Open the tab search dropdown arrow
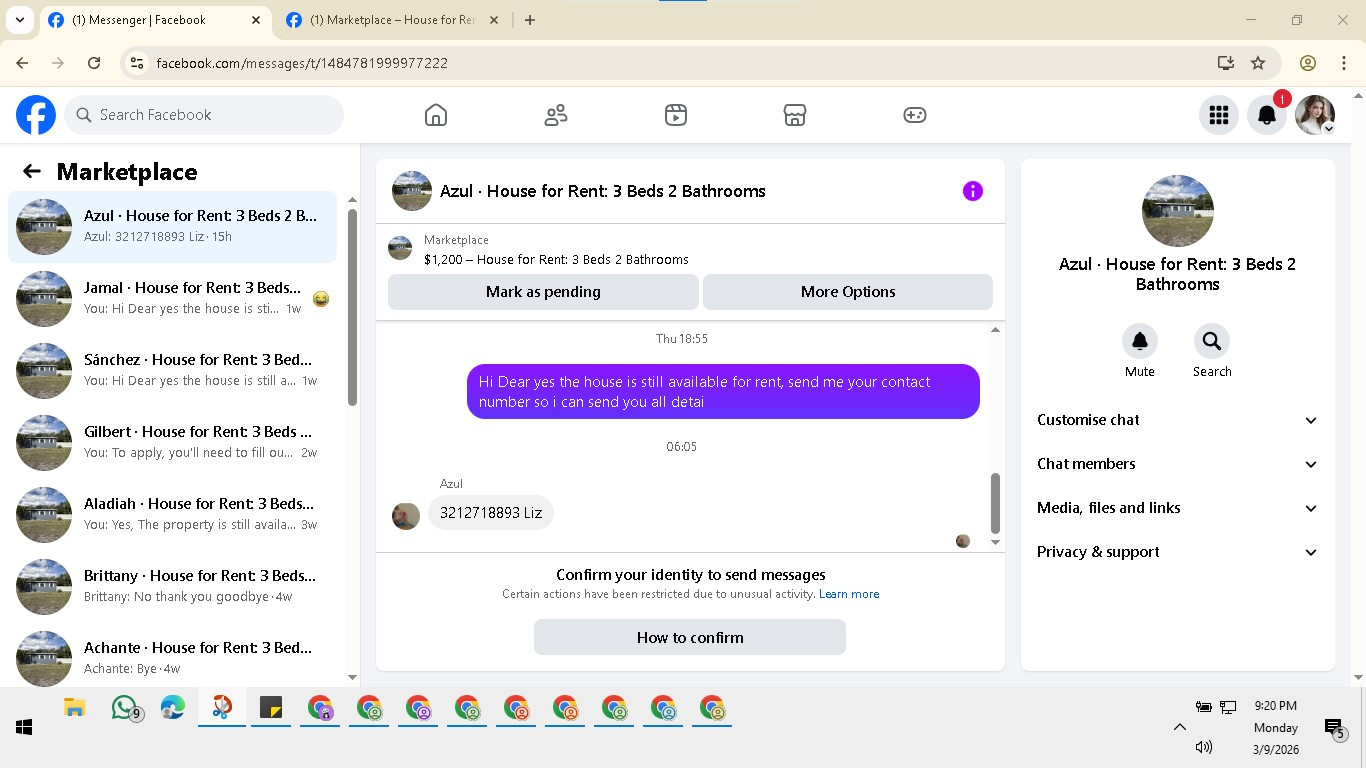 point(19,20)
